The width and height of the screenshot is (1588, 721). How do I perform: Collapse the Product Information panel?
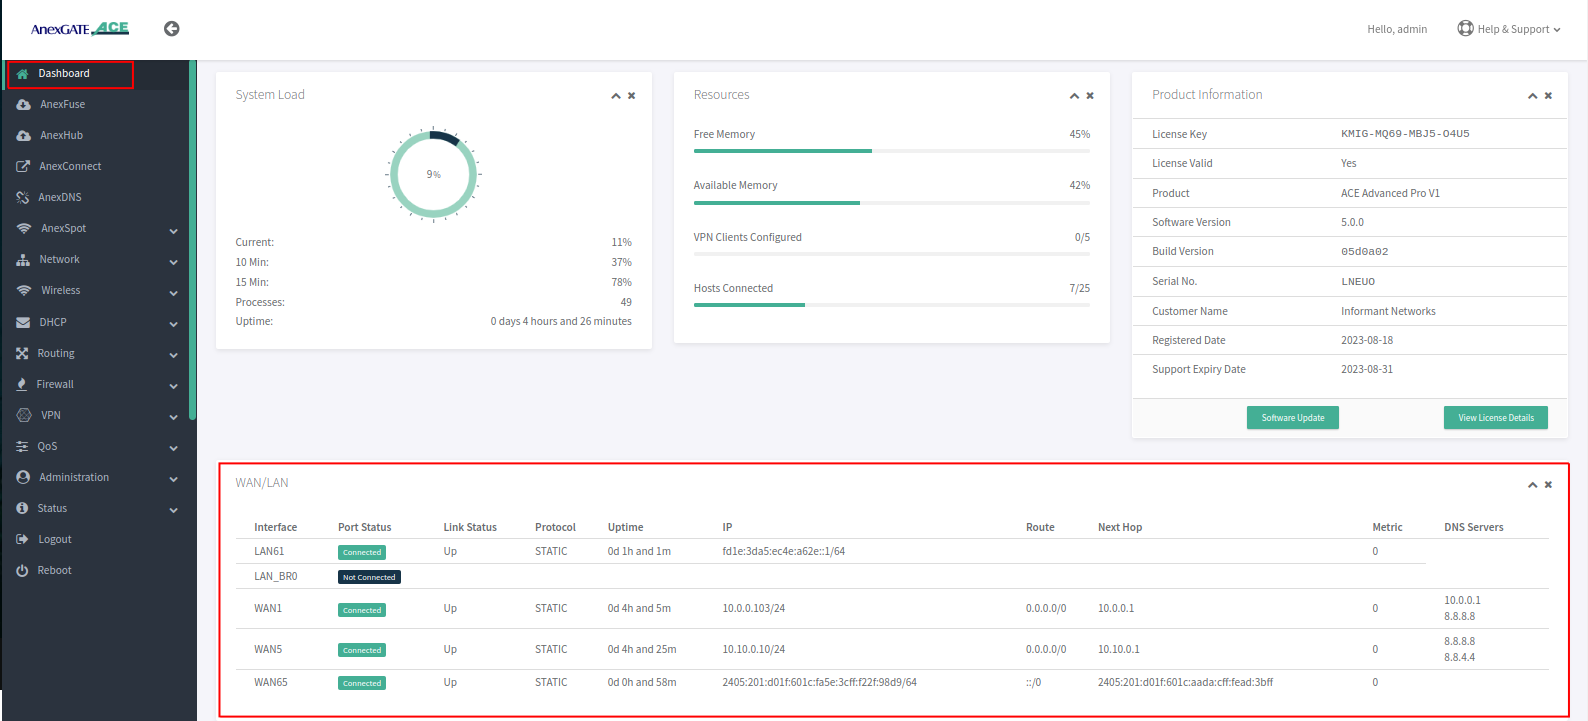point(1532,96)
